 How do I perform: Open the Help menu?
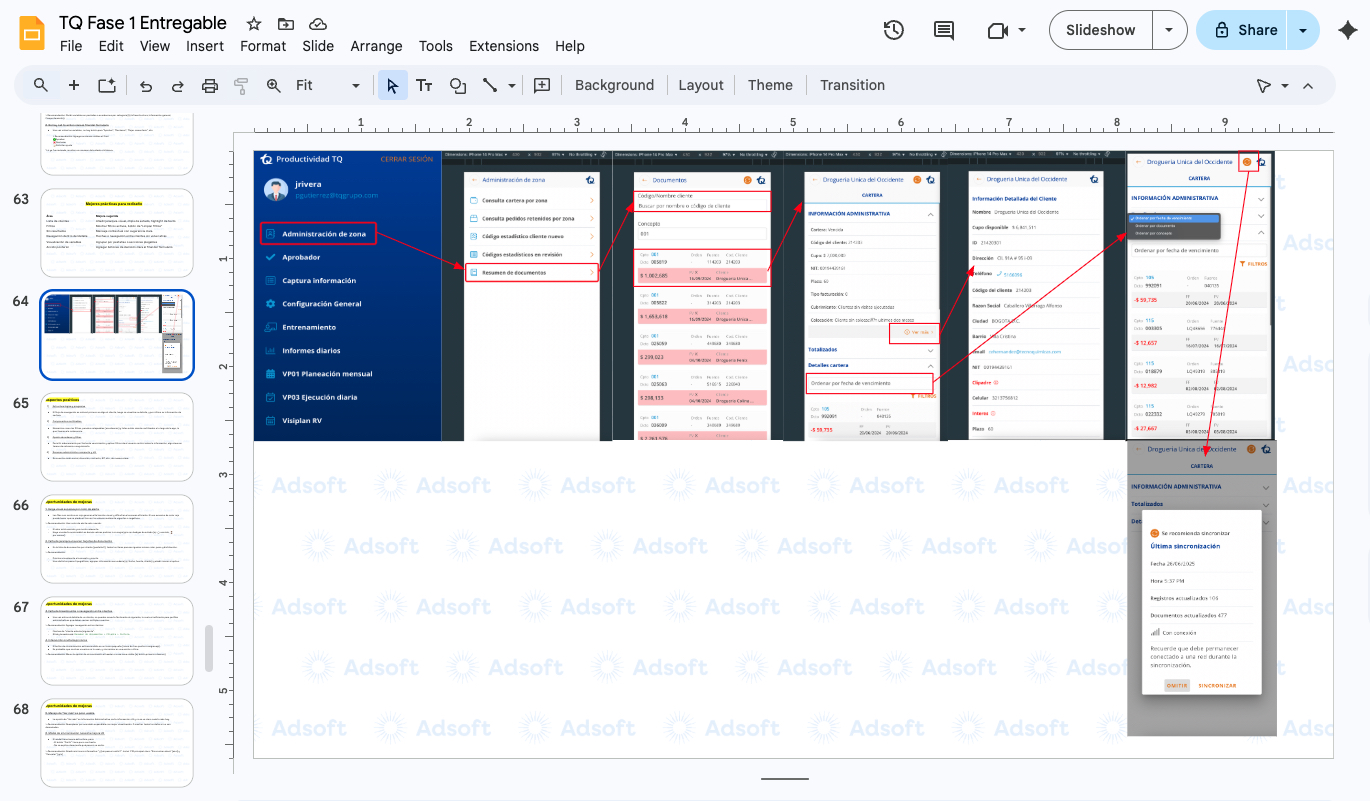click(x=570, y=46)
